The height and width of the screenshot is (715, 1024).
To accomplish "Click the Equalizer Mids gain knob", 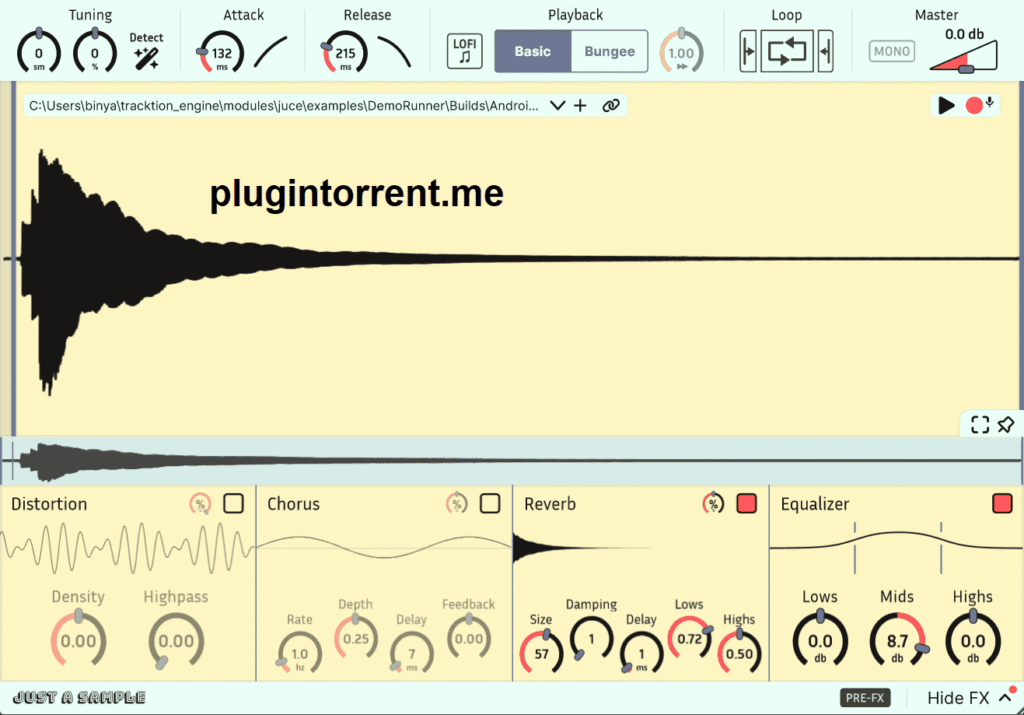I will 897,641.
